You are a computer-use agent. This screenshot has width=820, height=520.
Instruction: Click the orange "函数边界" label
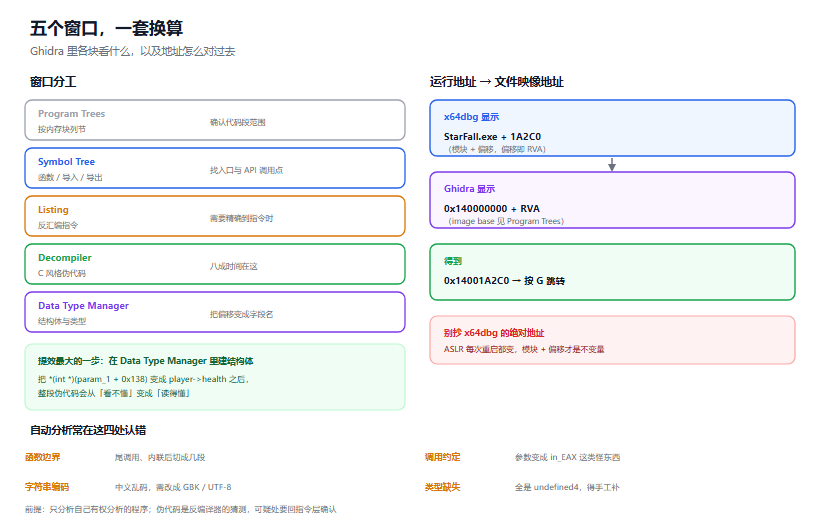point(42,457)
